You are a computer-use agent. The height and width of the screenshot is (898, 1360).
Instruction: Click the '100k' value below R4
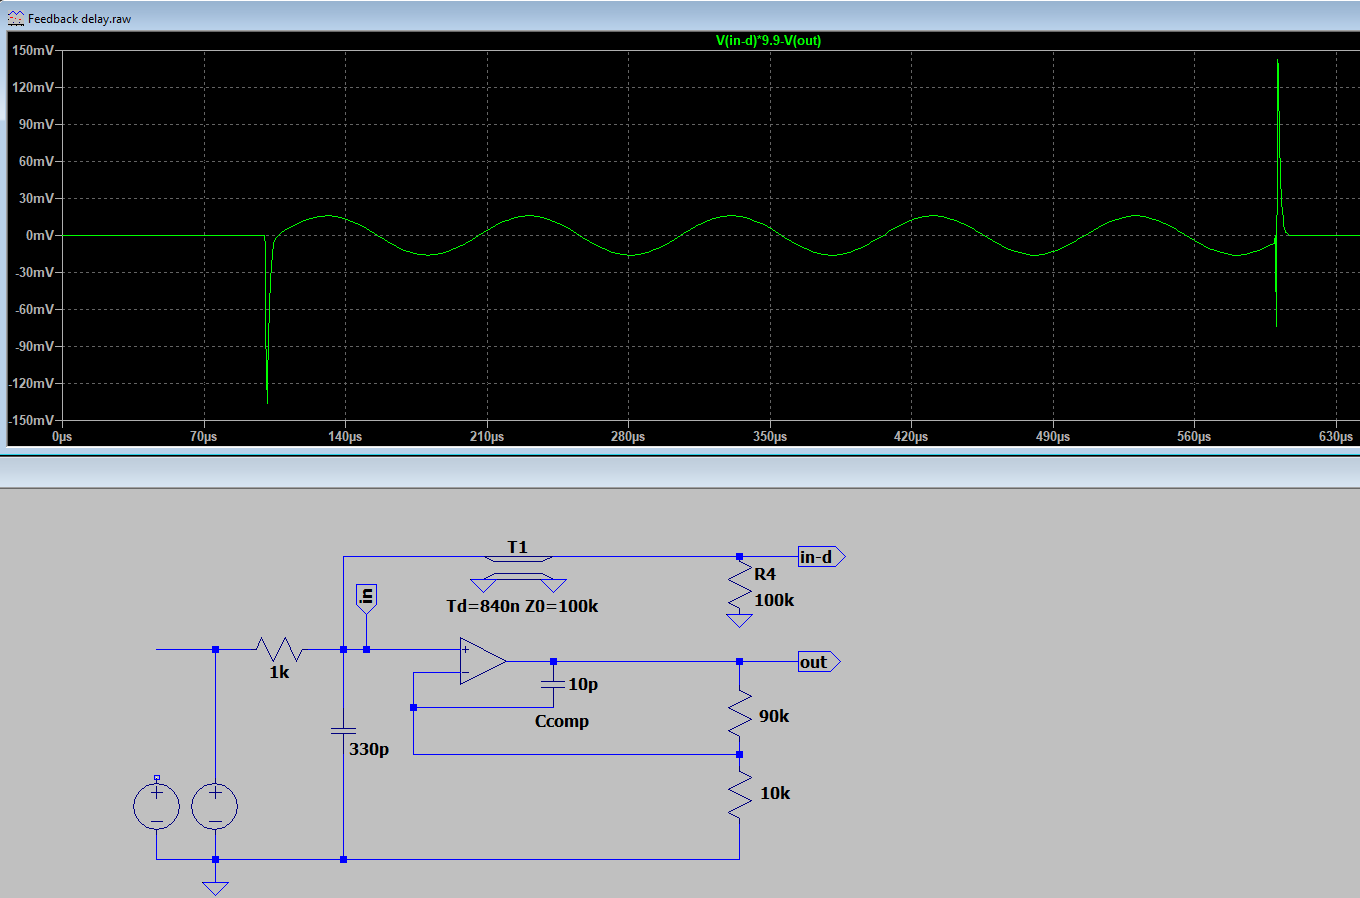[x=774, y=600]
